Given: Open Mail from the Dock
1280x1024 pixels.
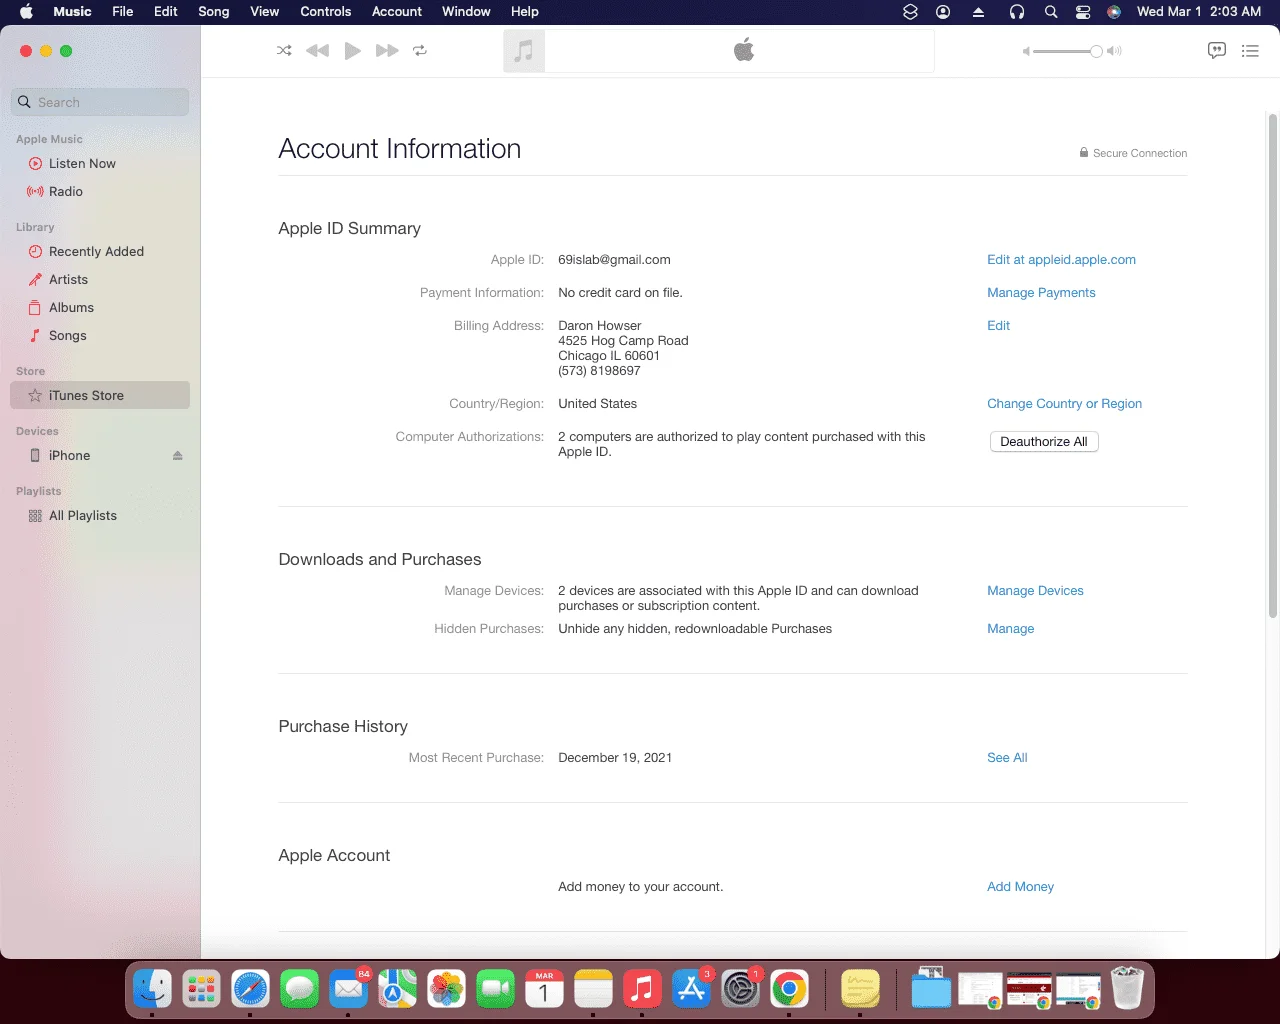Looking at the screenshot, I should coord(349,990).
